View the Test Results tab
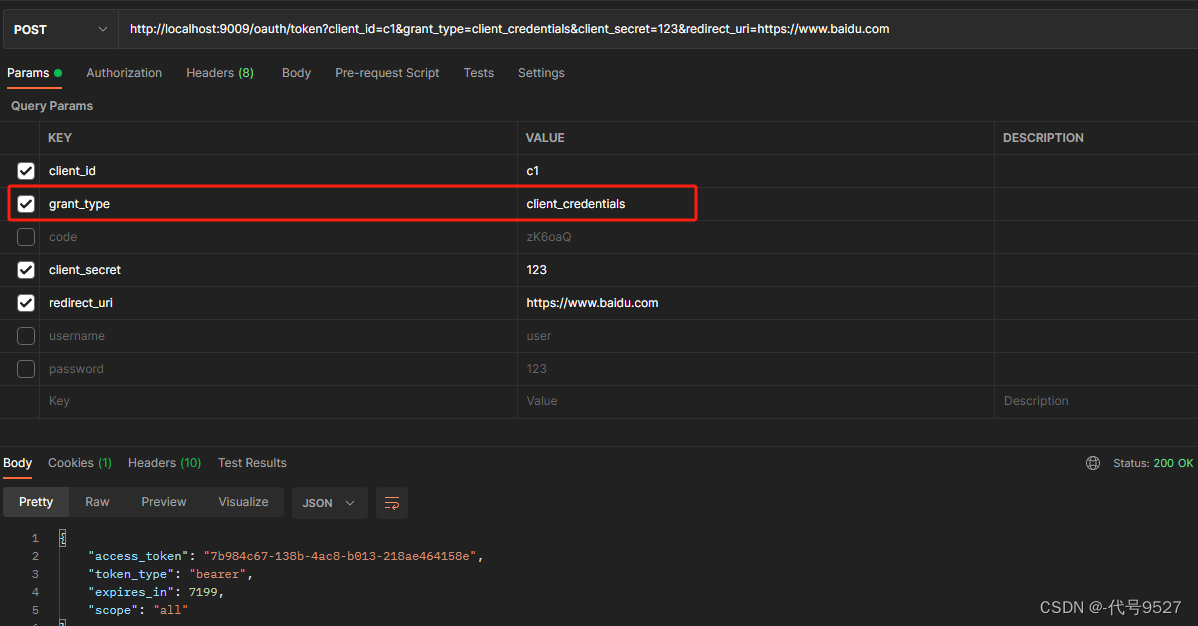Image resolution: width=1198 pixels, height=626 pixels. [x=252, y=463]
